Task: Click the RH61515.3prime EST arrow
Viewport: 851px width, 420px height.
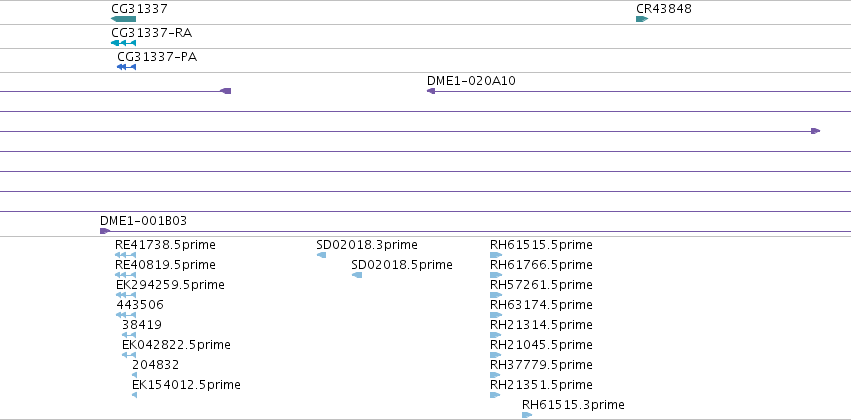Action: 527,415
